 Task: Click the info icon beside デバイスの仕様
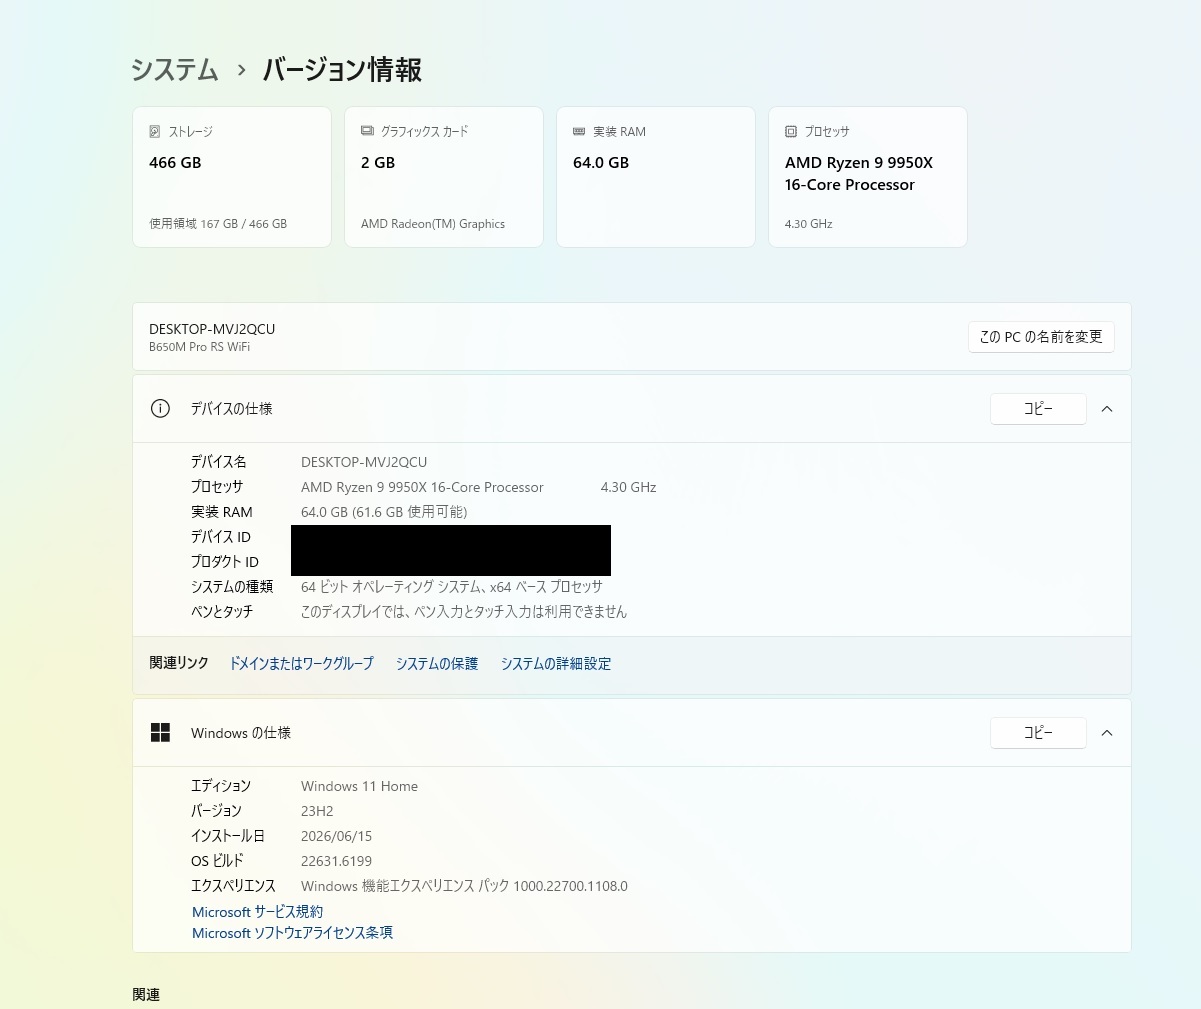[x=160, y=408]
